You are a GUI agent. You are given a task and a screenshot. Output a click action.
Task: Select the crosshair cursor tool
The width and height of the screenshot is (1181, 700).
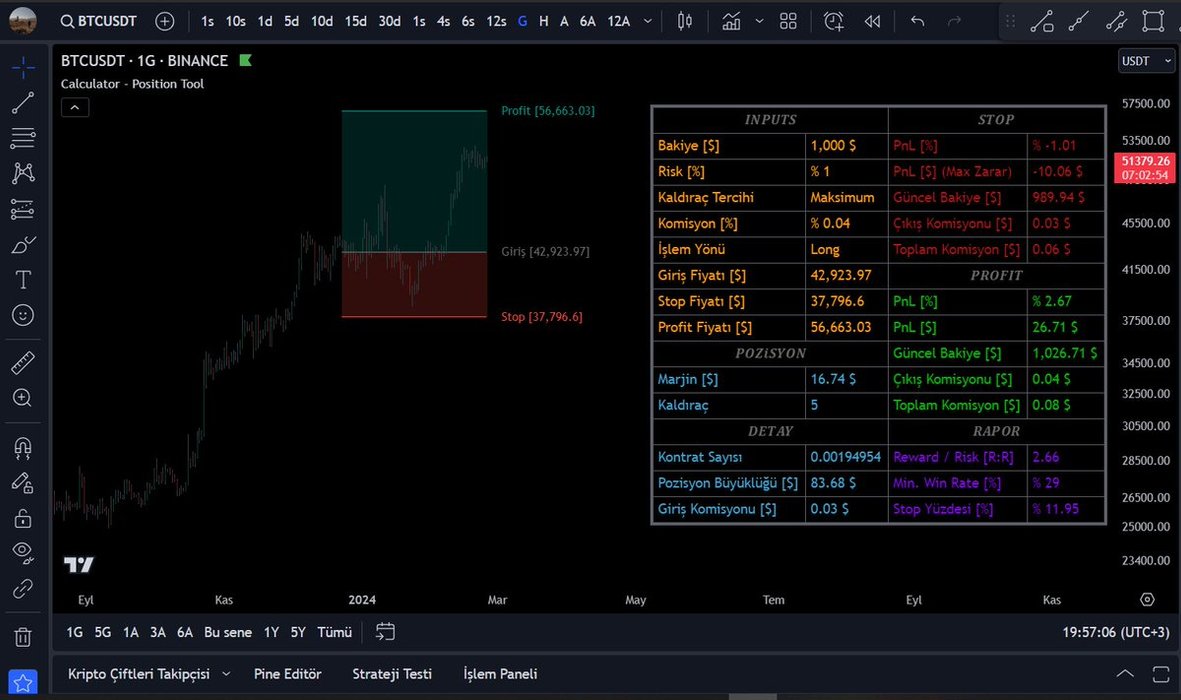click(23, 68)
